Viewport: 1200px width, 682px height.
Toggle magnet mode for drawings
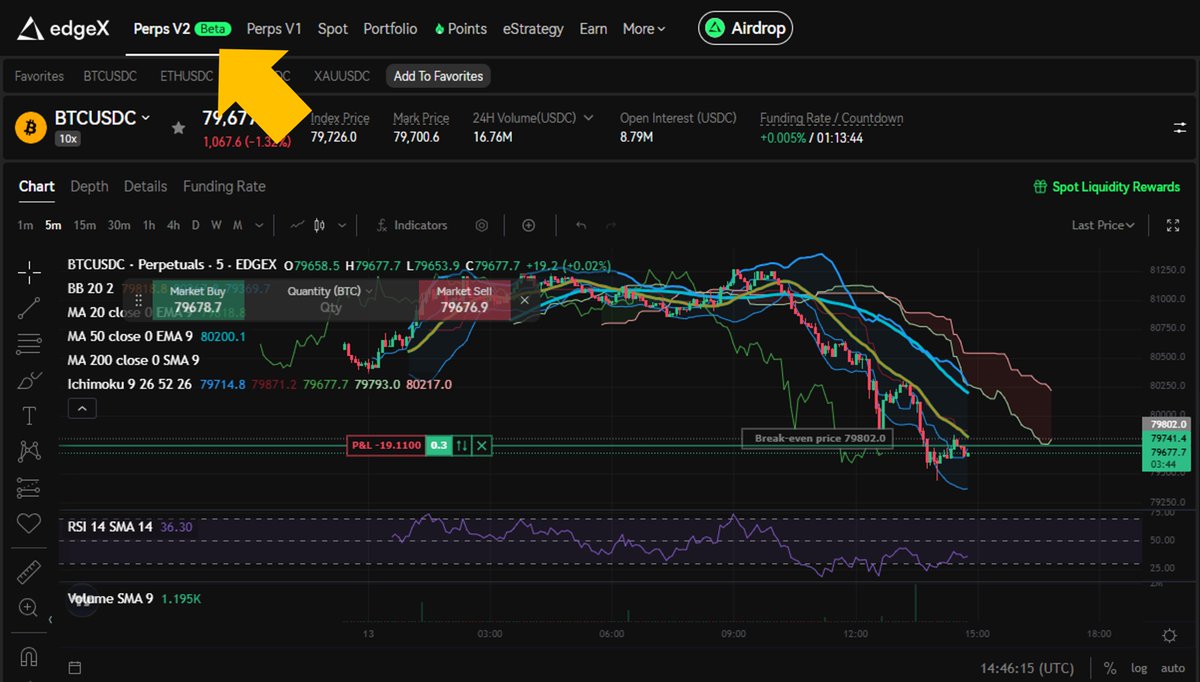click(29, 657)
